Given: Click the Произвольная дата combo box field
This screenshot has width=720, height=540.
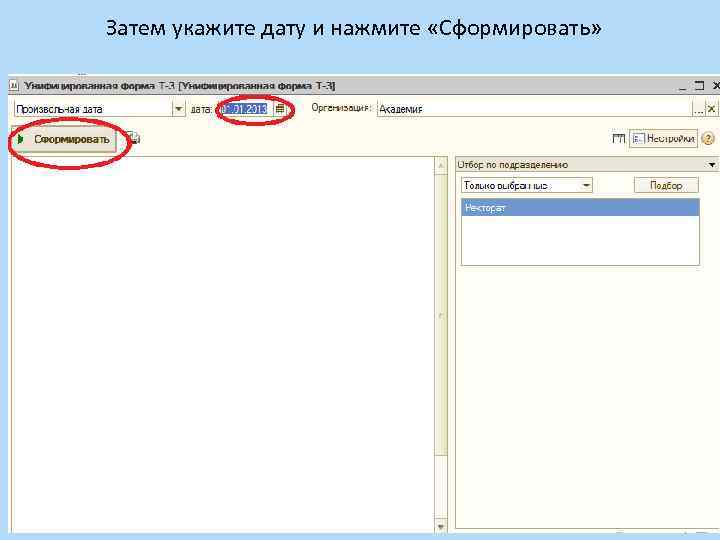Looking at the screenshot, I should 93,109.
